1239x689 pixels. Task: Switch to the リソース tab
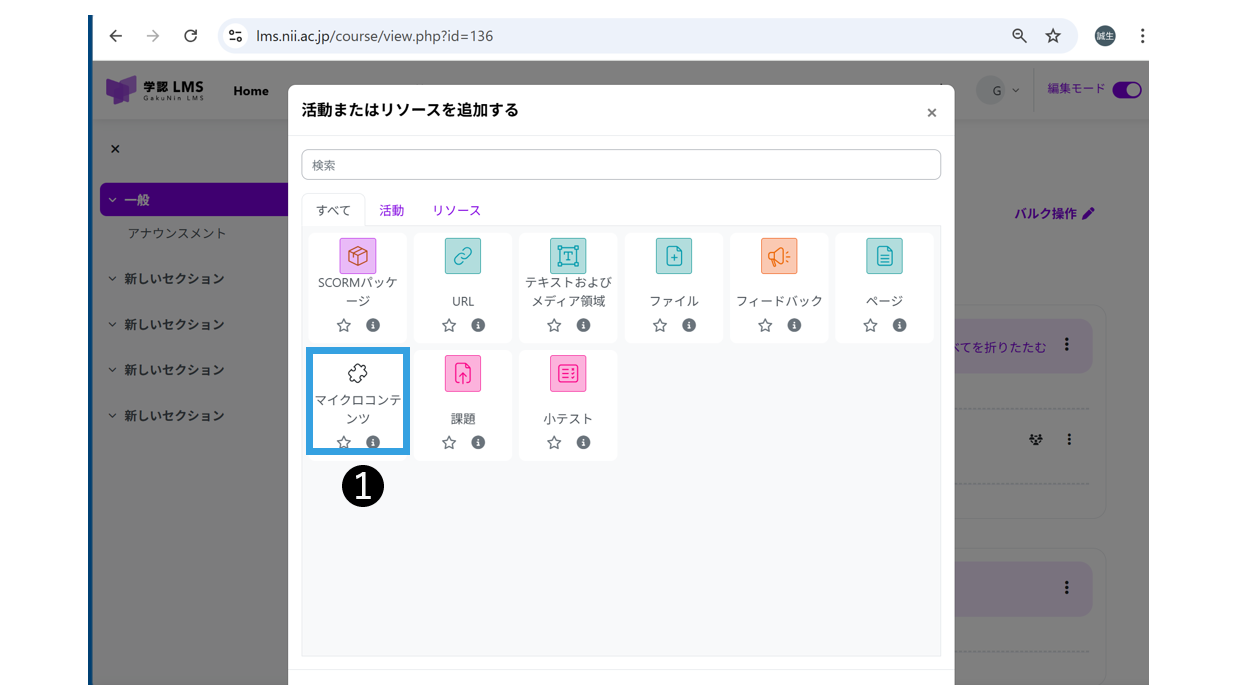pyautogui.click(x=456, y=211)
